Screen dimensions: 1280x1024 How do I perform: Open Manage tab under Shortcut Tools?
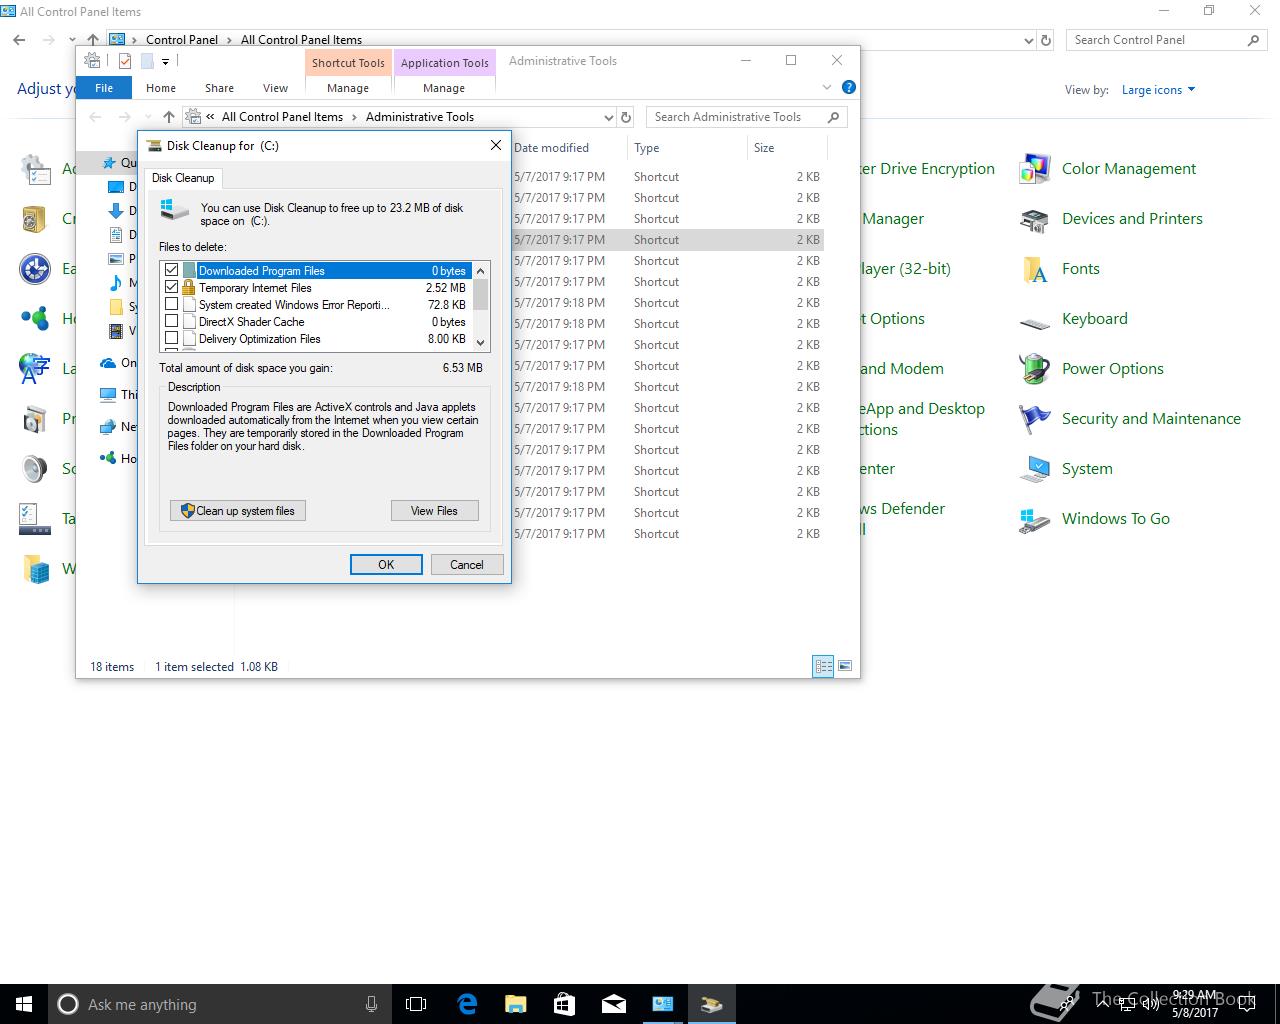pos(348,88)
